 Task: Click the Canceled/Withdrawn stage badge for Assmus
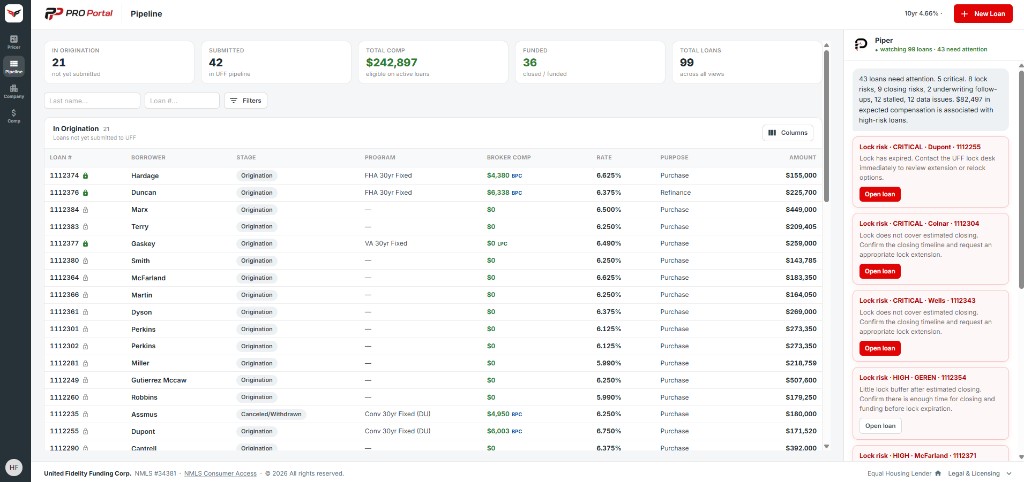point(271,414)
